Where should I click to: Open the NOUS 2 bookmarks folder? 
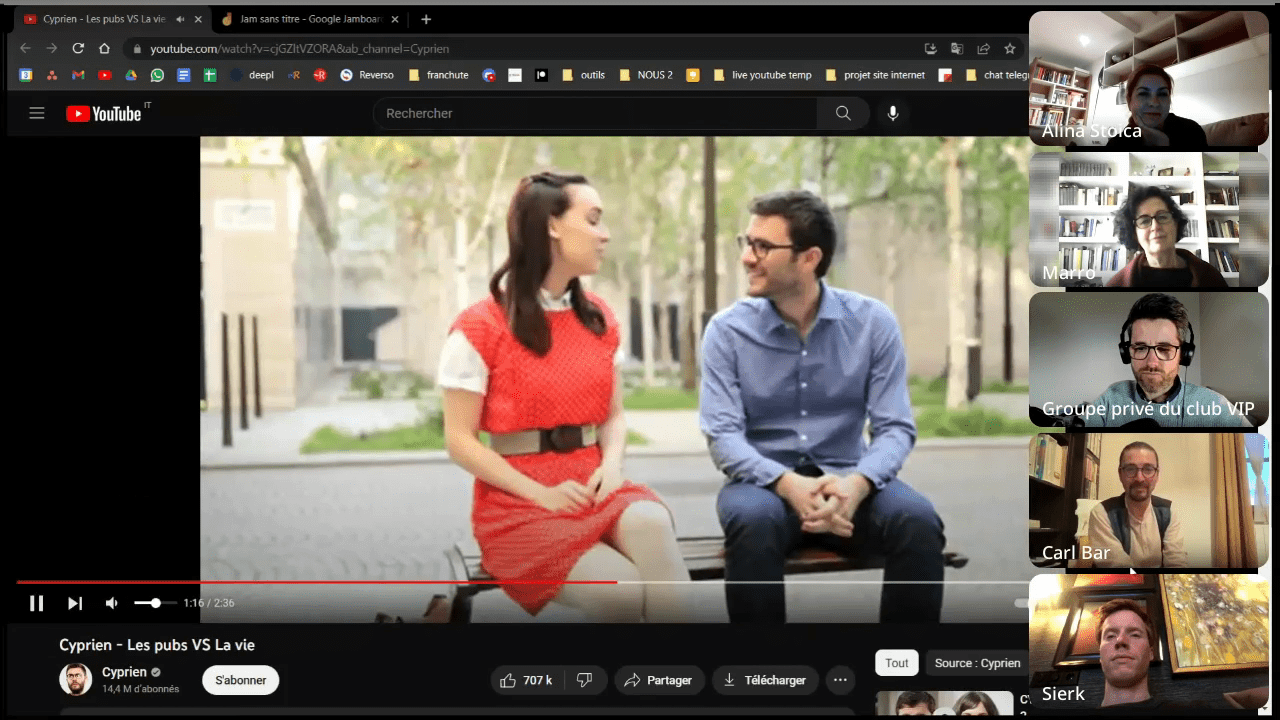(646, 75)
